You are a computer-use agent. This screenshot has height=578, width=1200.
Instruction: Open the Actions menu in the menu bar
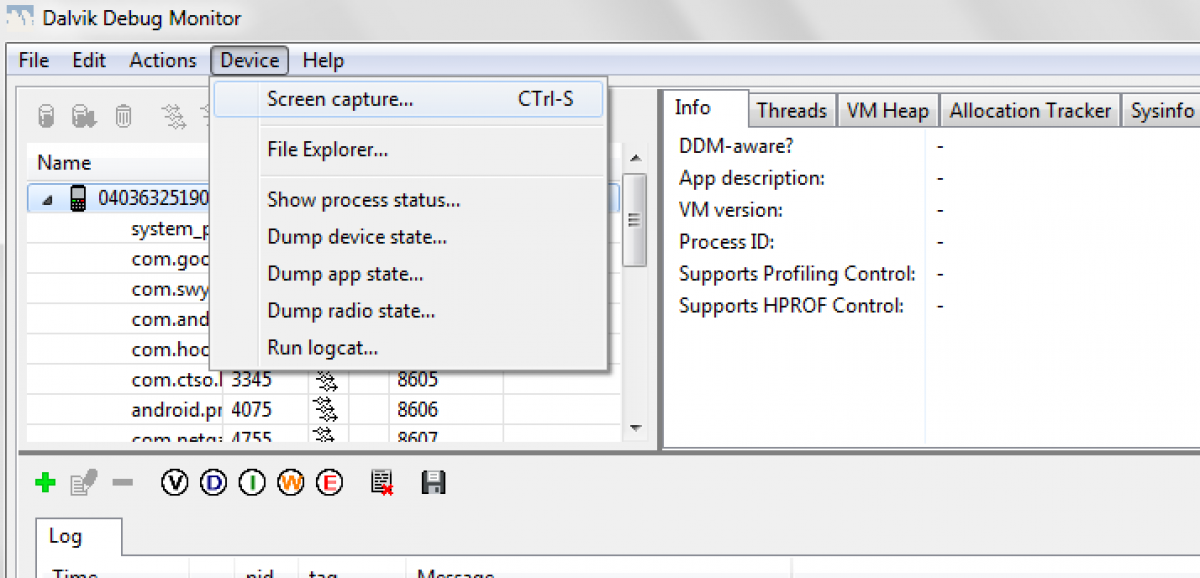click(163, 60)
